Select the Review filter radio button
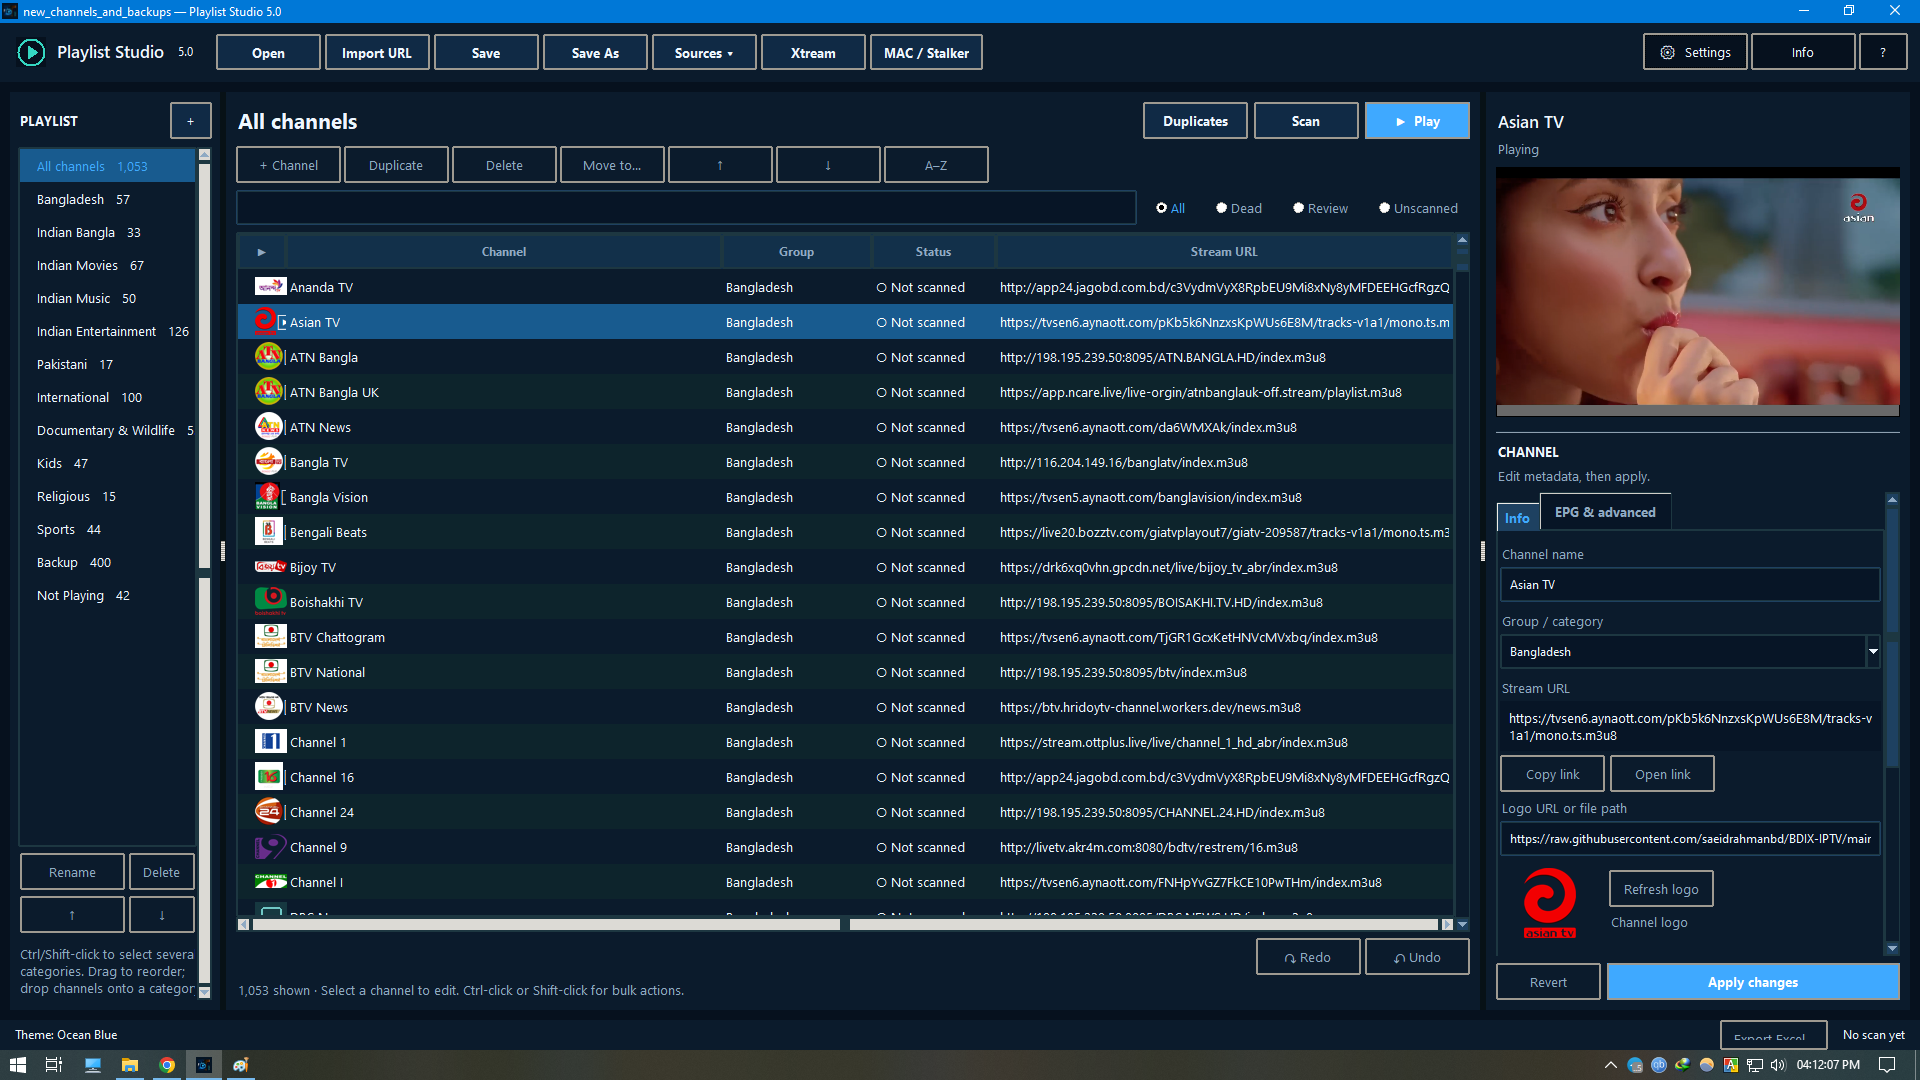 click(1298, 208)
